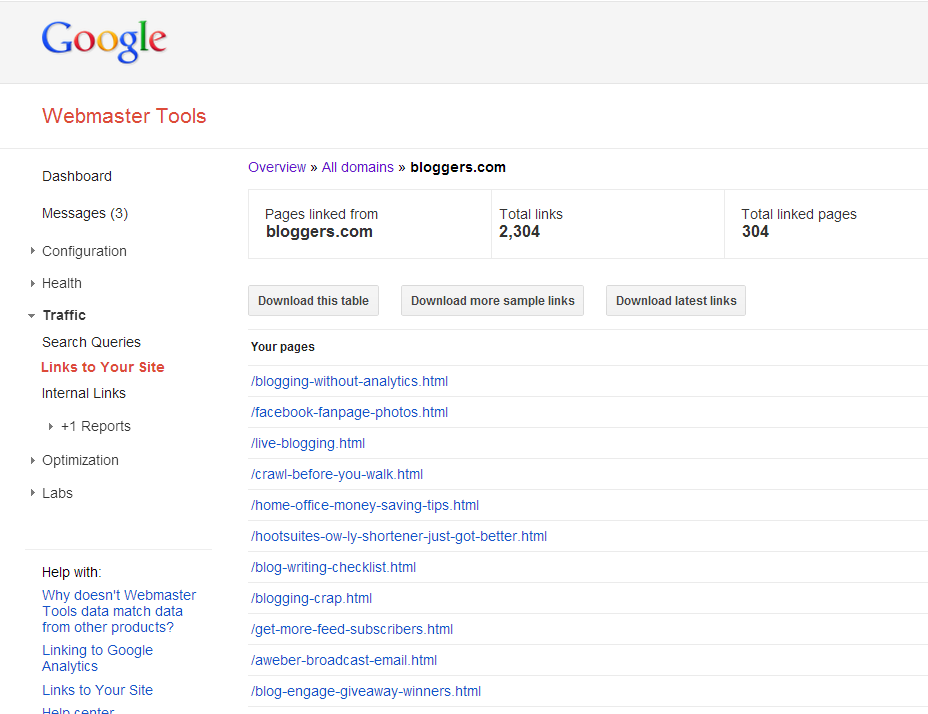928x714 pixels.
Task: Open Linking to Google Analytics help link
Action: pyautogui.click(x=97, y=658)
